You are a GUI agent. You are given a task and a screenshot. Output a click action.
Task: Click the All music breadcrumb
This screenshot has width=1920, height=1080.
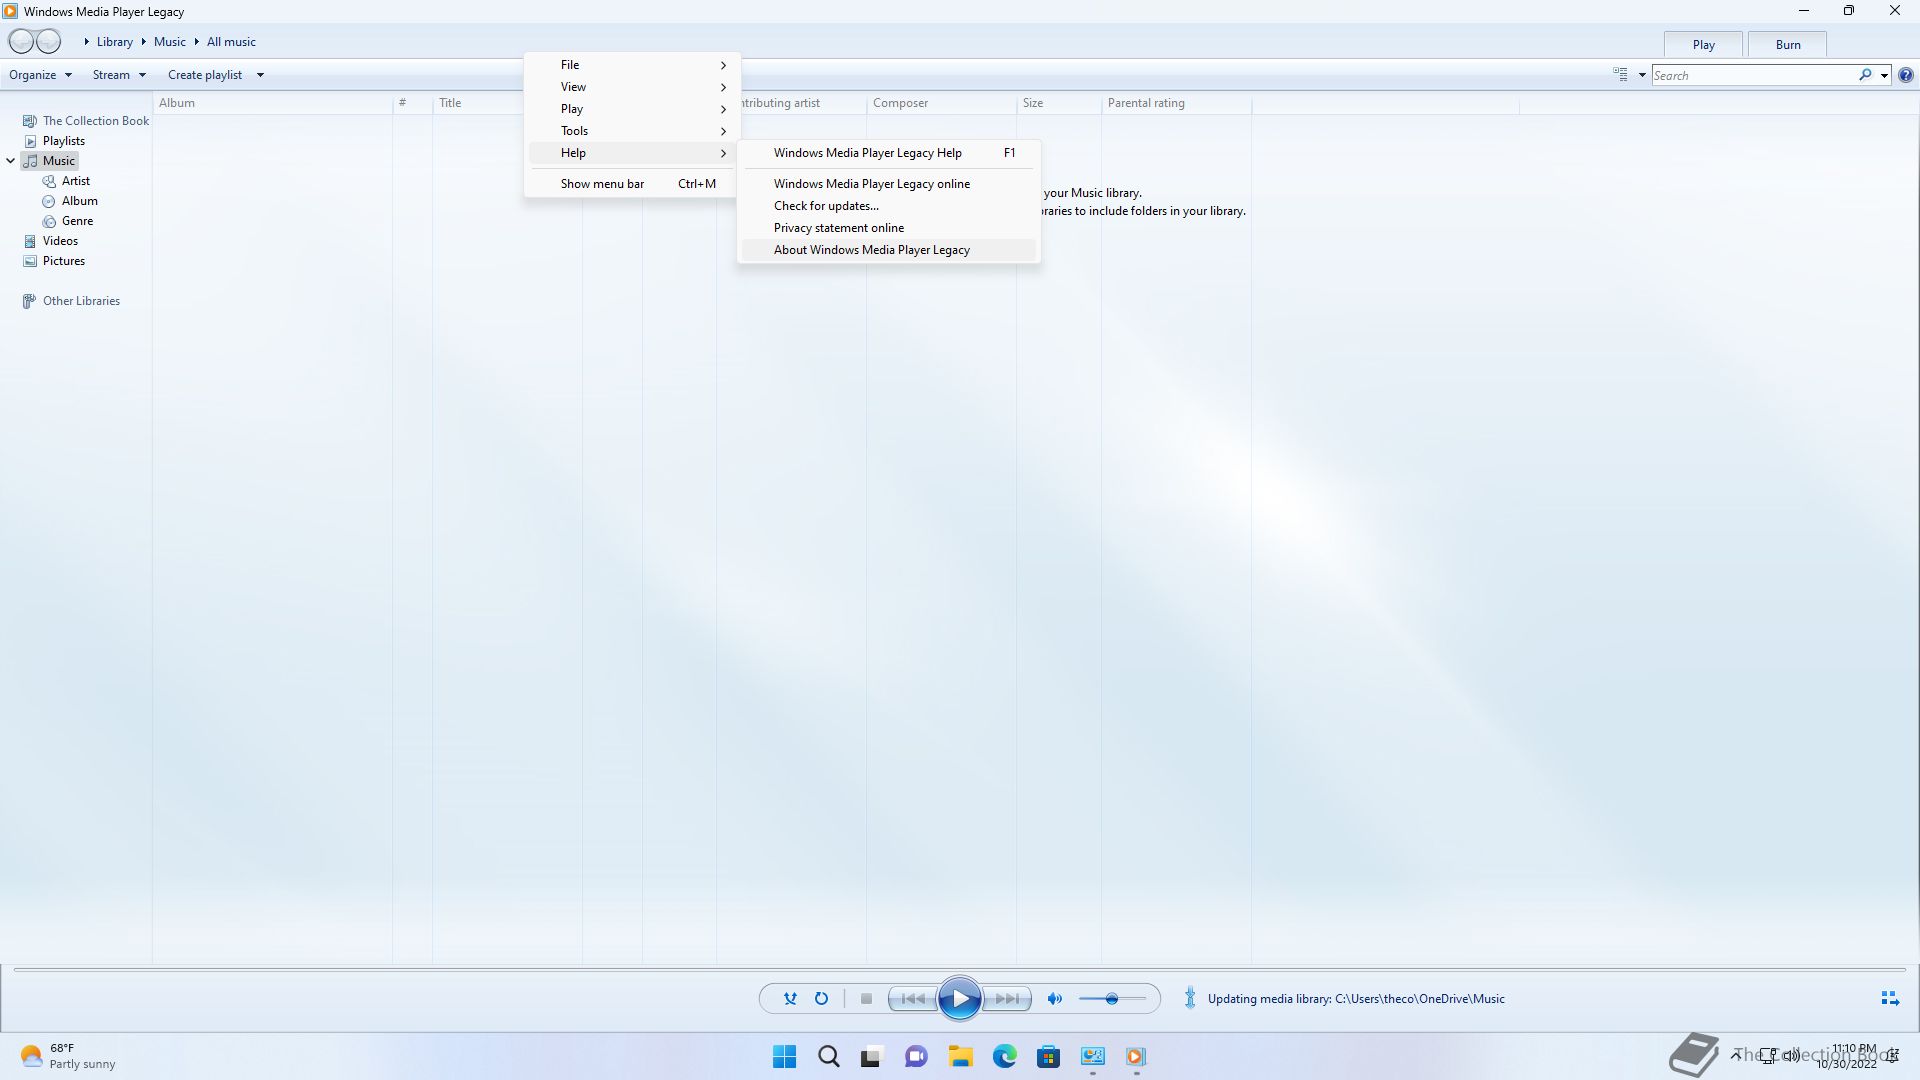[231, 42]
